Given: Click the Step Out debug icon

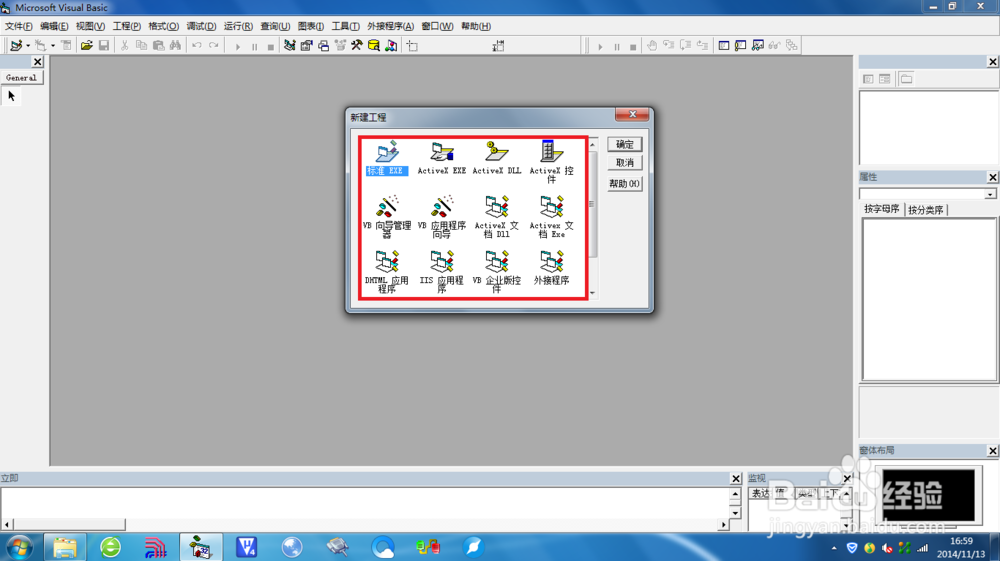Looking at the screenshot, I should point(702,45).
